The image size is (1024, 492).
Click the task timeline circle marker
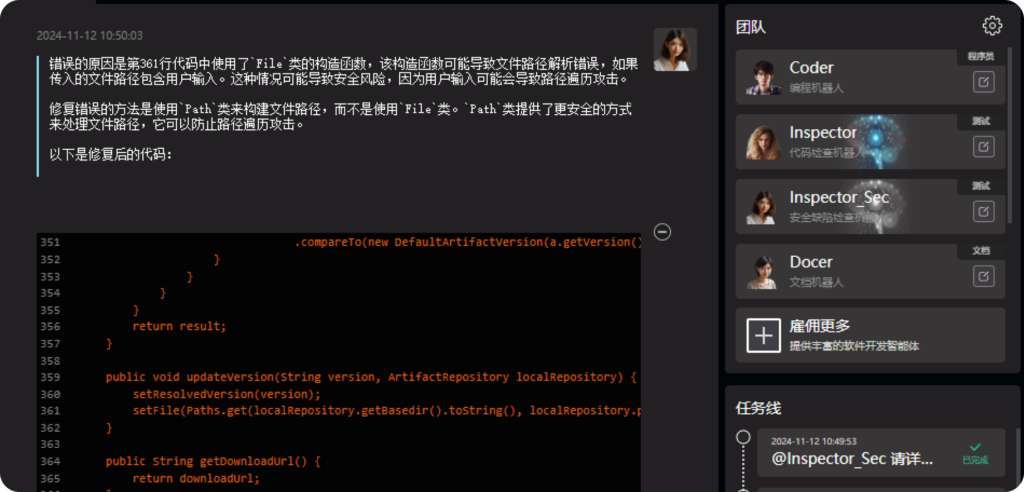[x=743, y=438]
